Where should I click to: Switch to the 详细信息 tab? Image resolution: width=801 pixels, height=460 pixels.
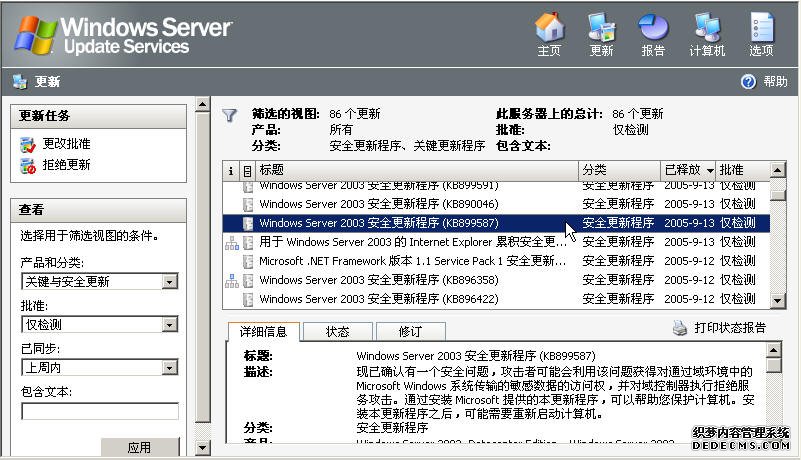[264, 332]
